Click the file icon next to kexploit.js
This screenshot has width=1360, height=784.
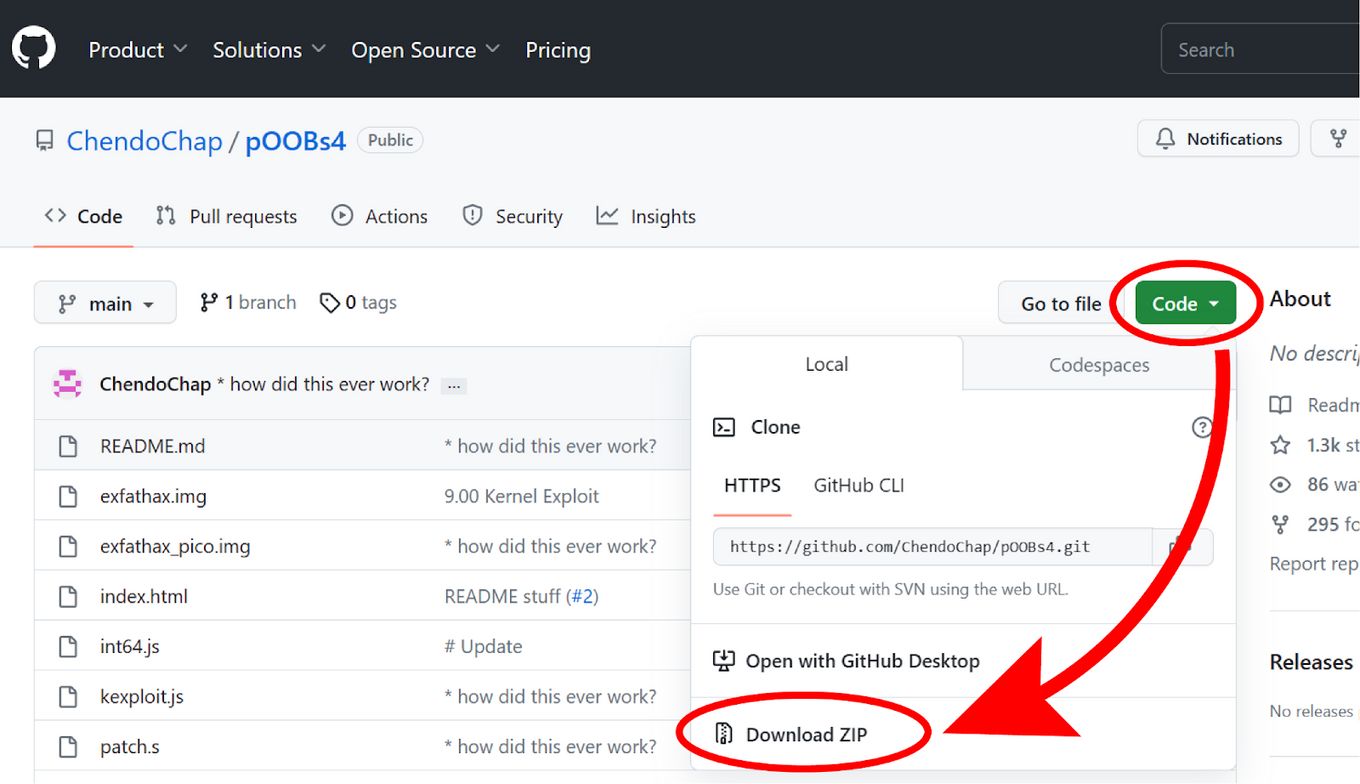[x=67, y=696]
